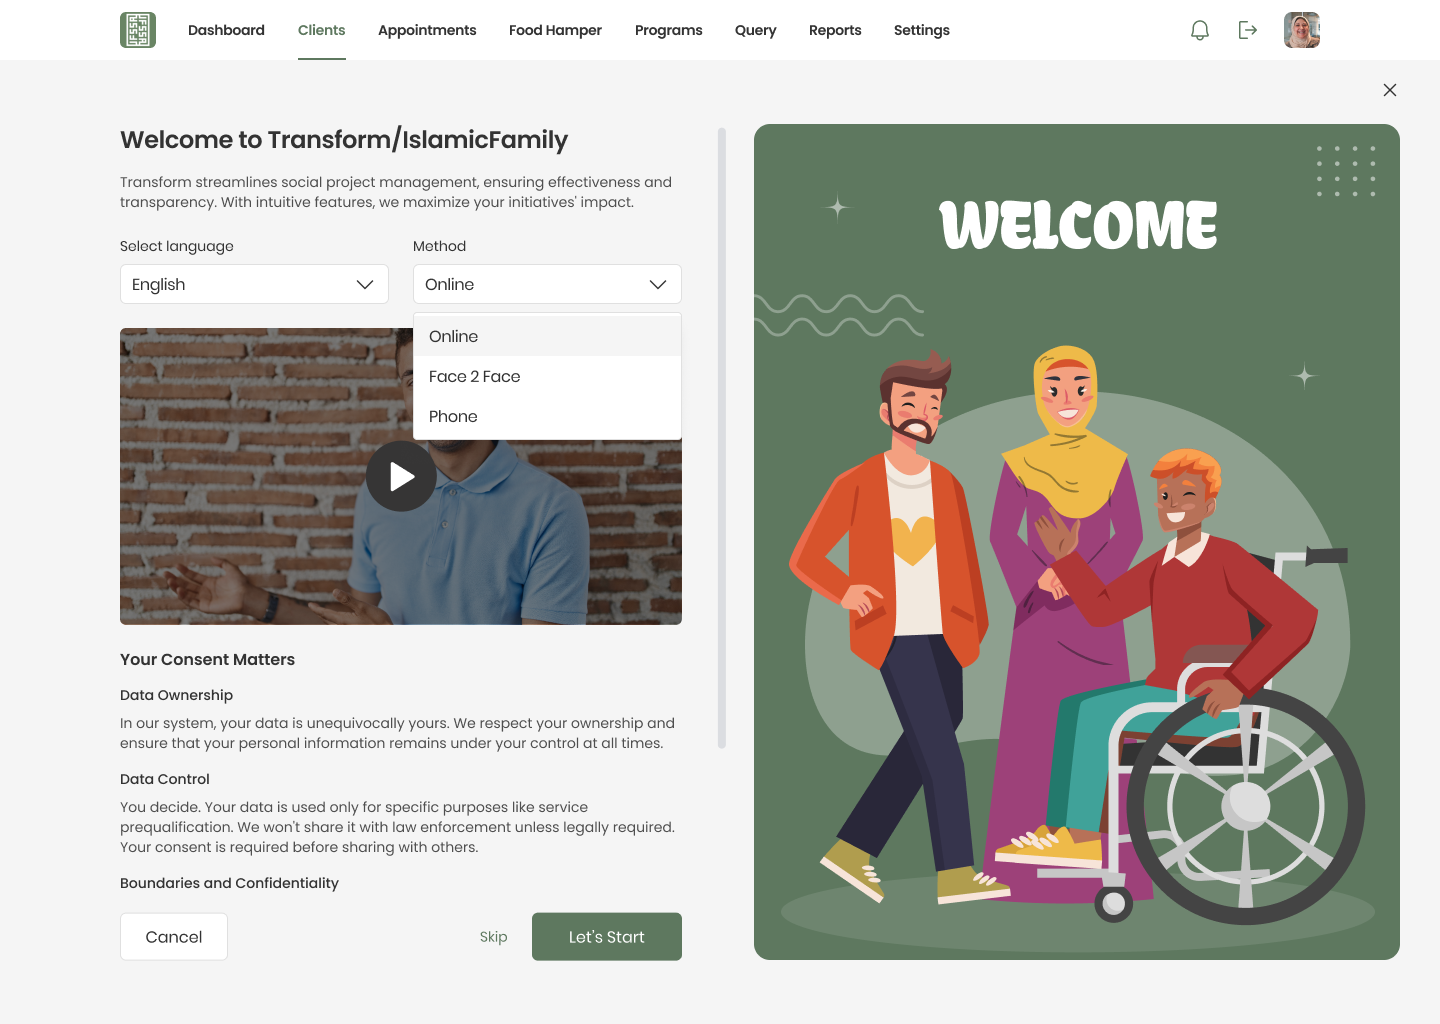Click the green maze app logo
1440x1024 pixels.
[138, 30]
